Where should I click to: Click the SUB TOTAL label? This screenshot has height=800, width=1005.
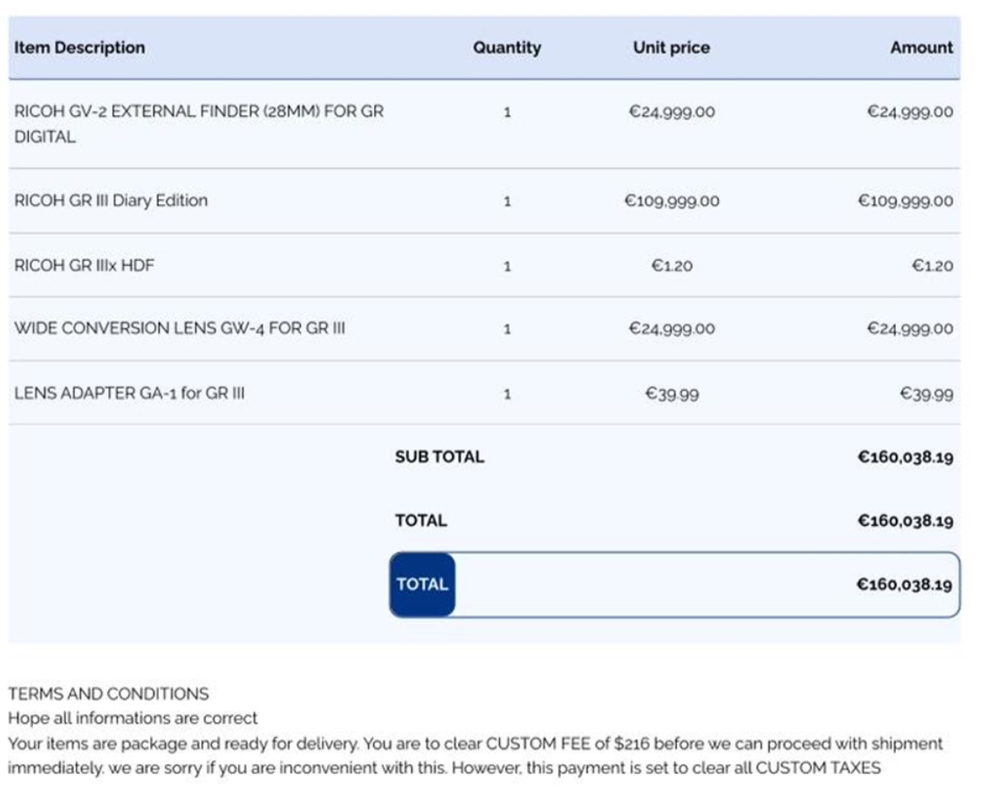click(439, 457)
